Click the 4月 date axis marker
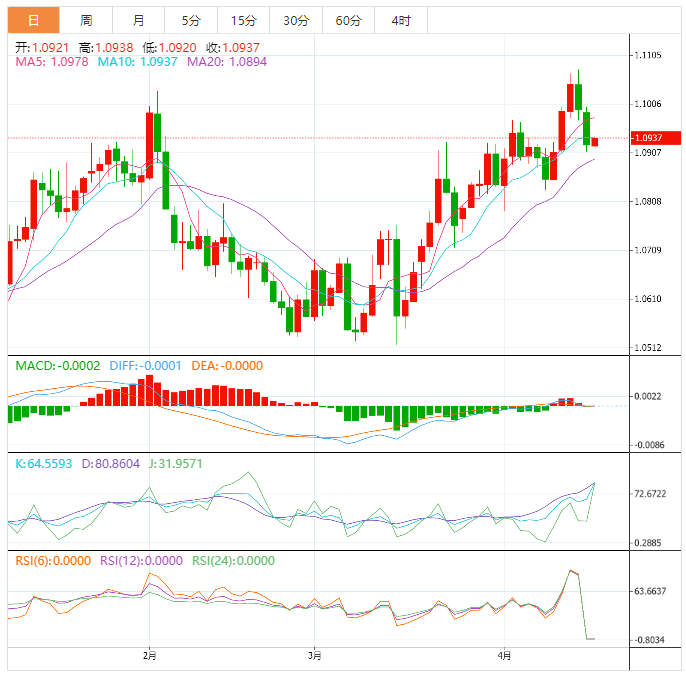The image size is (686, 675). (504, 656)
